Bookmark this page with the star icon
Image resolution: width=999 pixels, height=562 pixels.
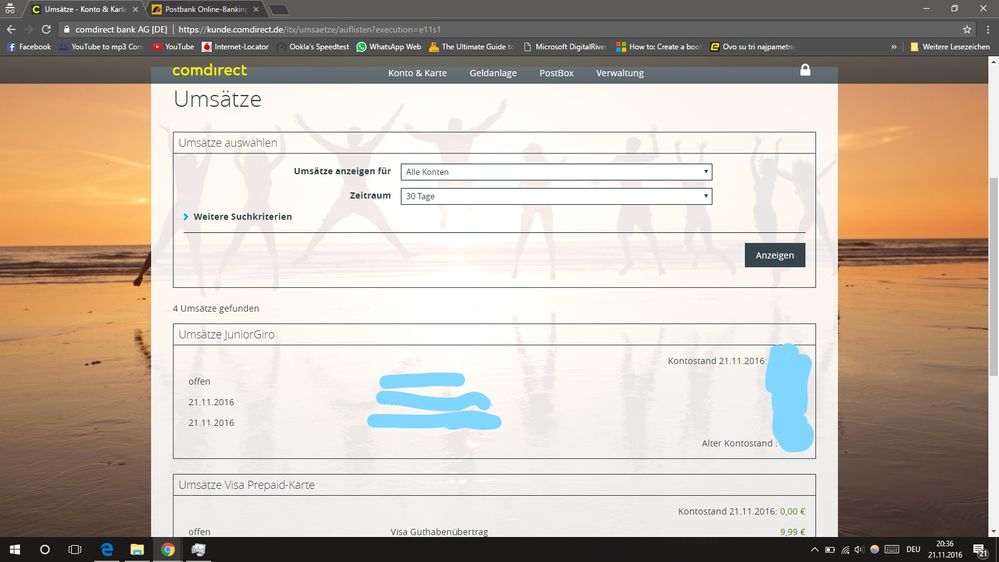(x=967, y=29)
